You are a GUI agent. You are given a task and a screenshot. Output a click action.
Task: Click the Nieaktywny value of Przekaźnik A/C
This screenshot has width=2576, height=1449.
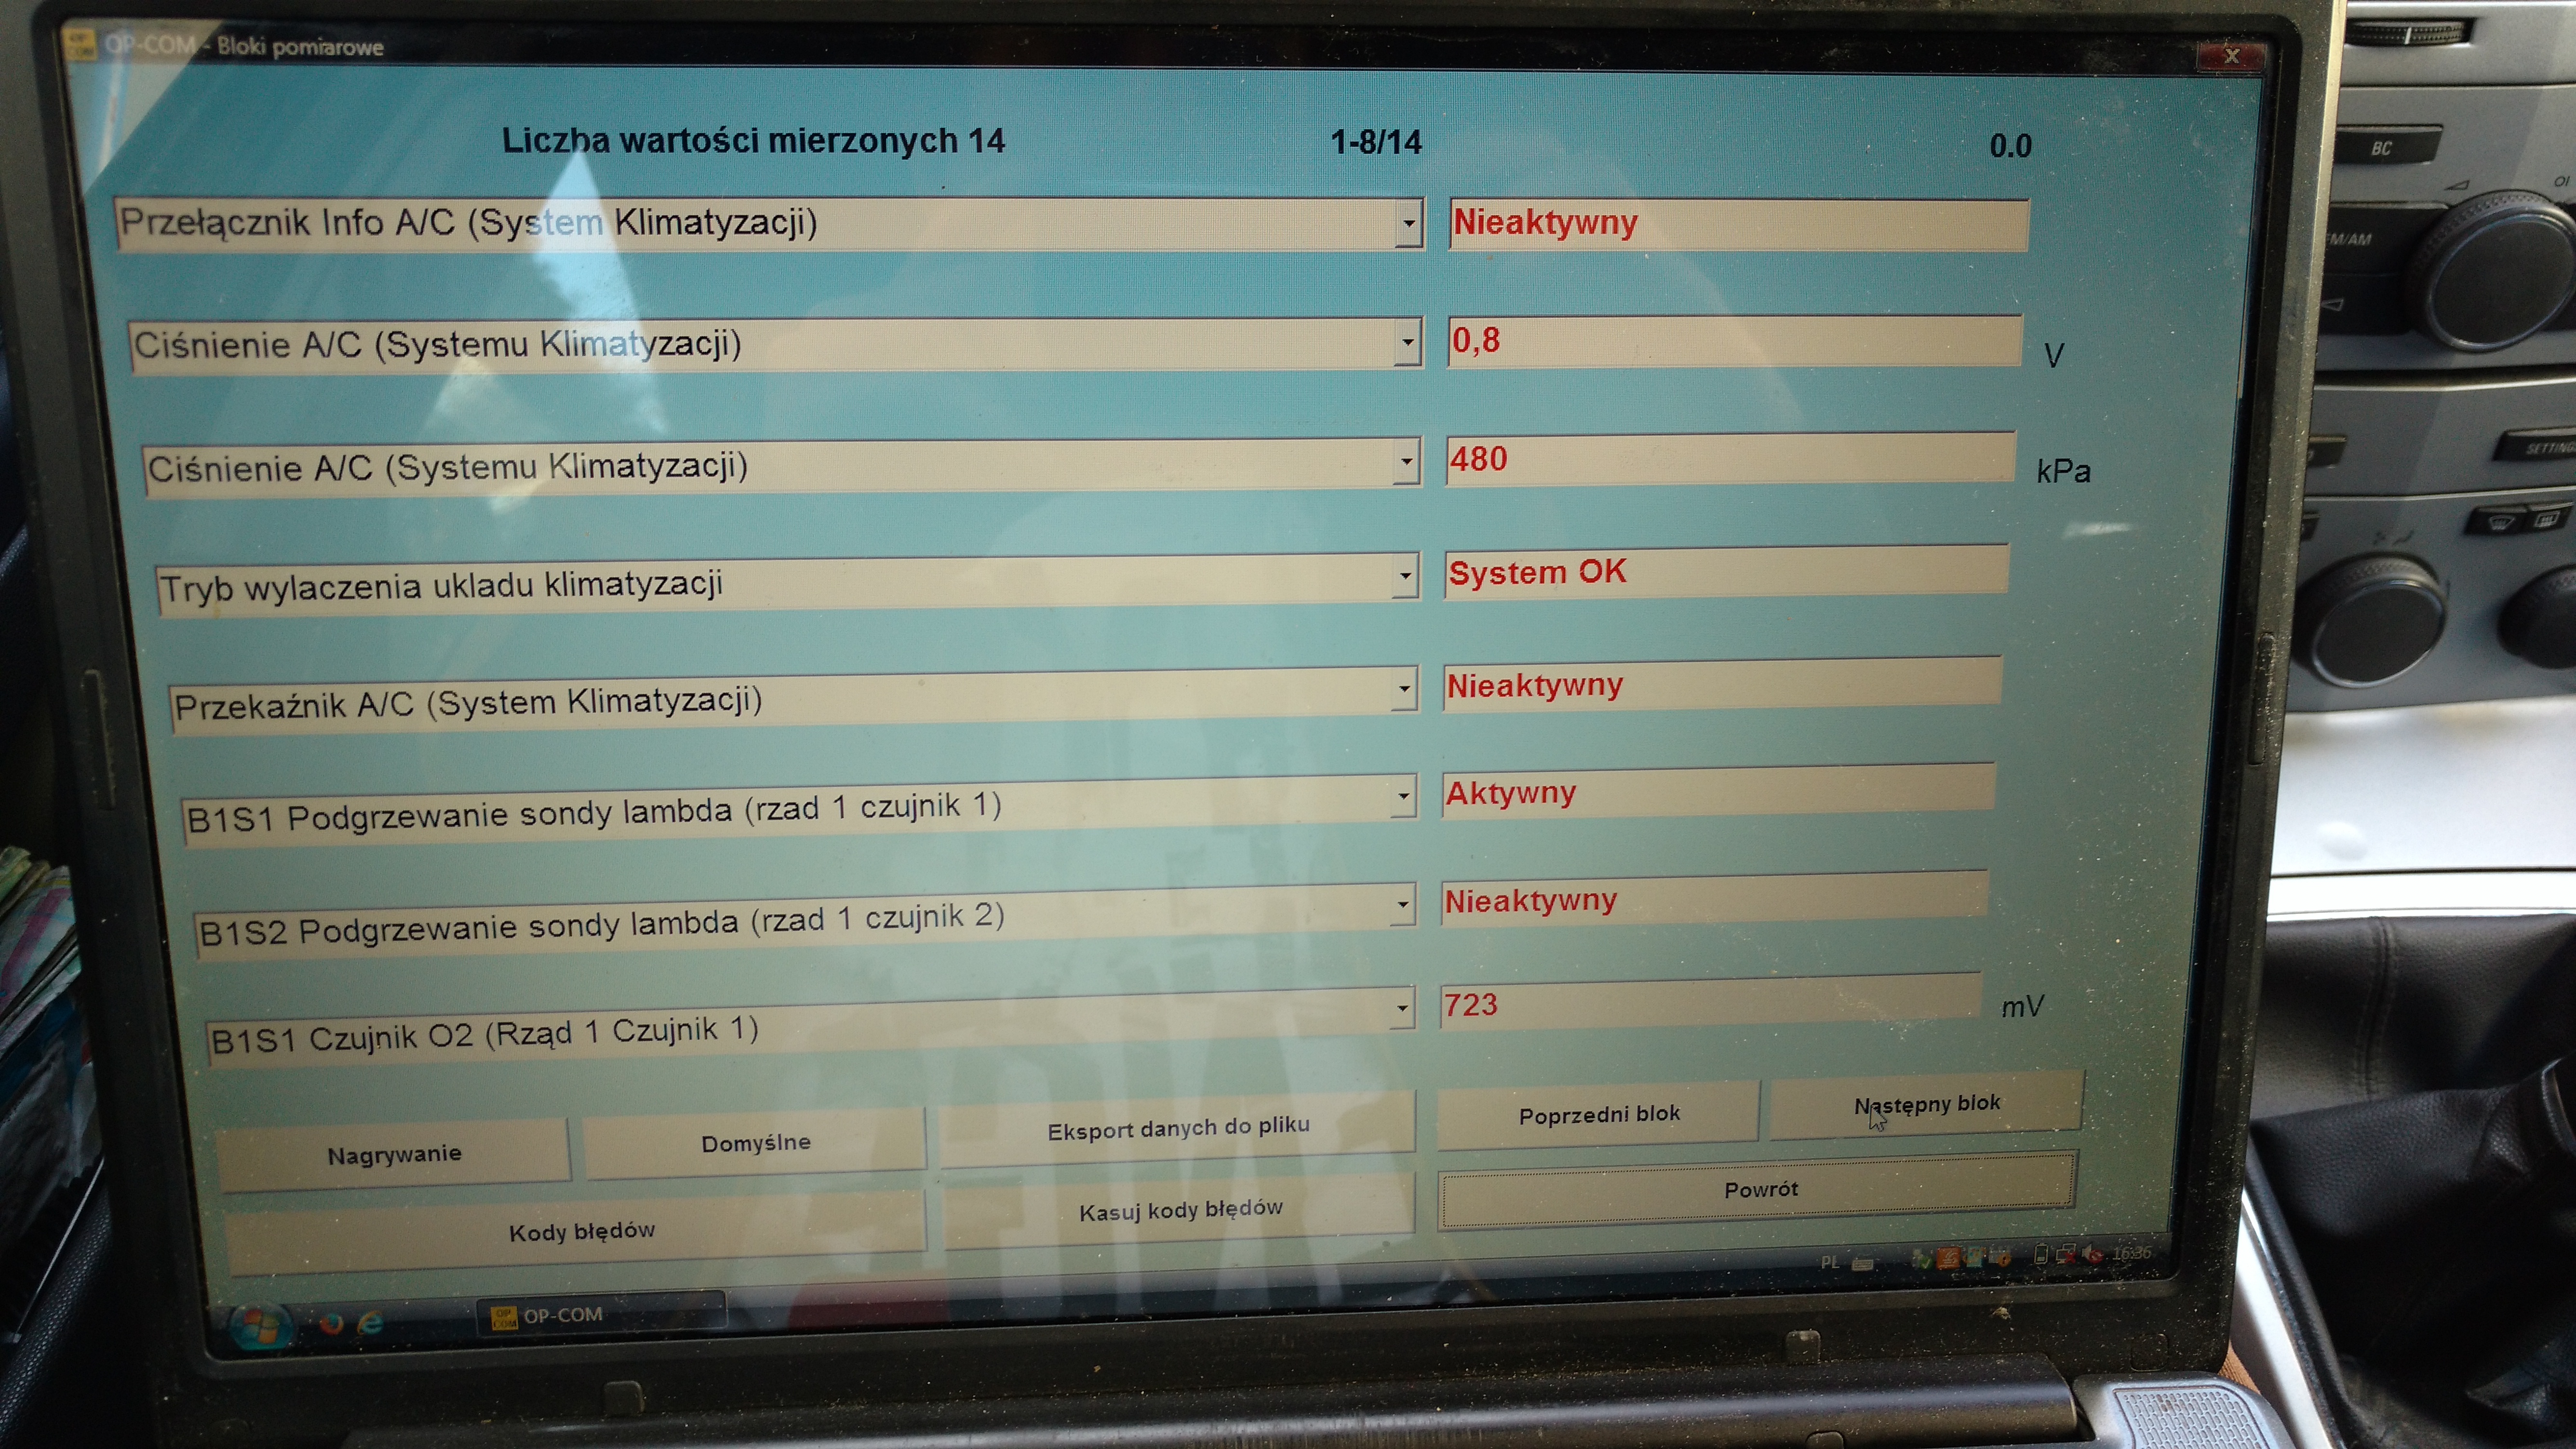tap(1722, 684)
